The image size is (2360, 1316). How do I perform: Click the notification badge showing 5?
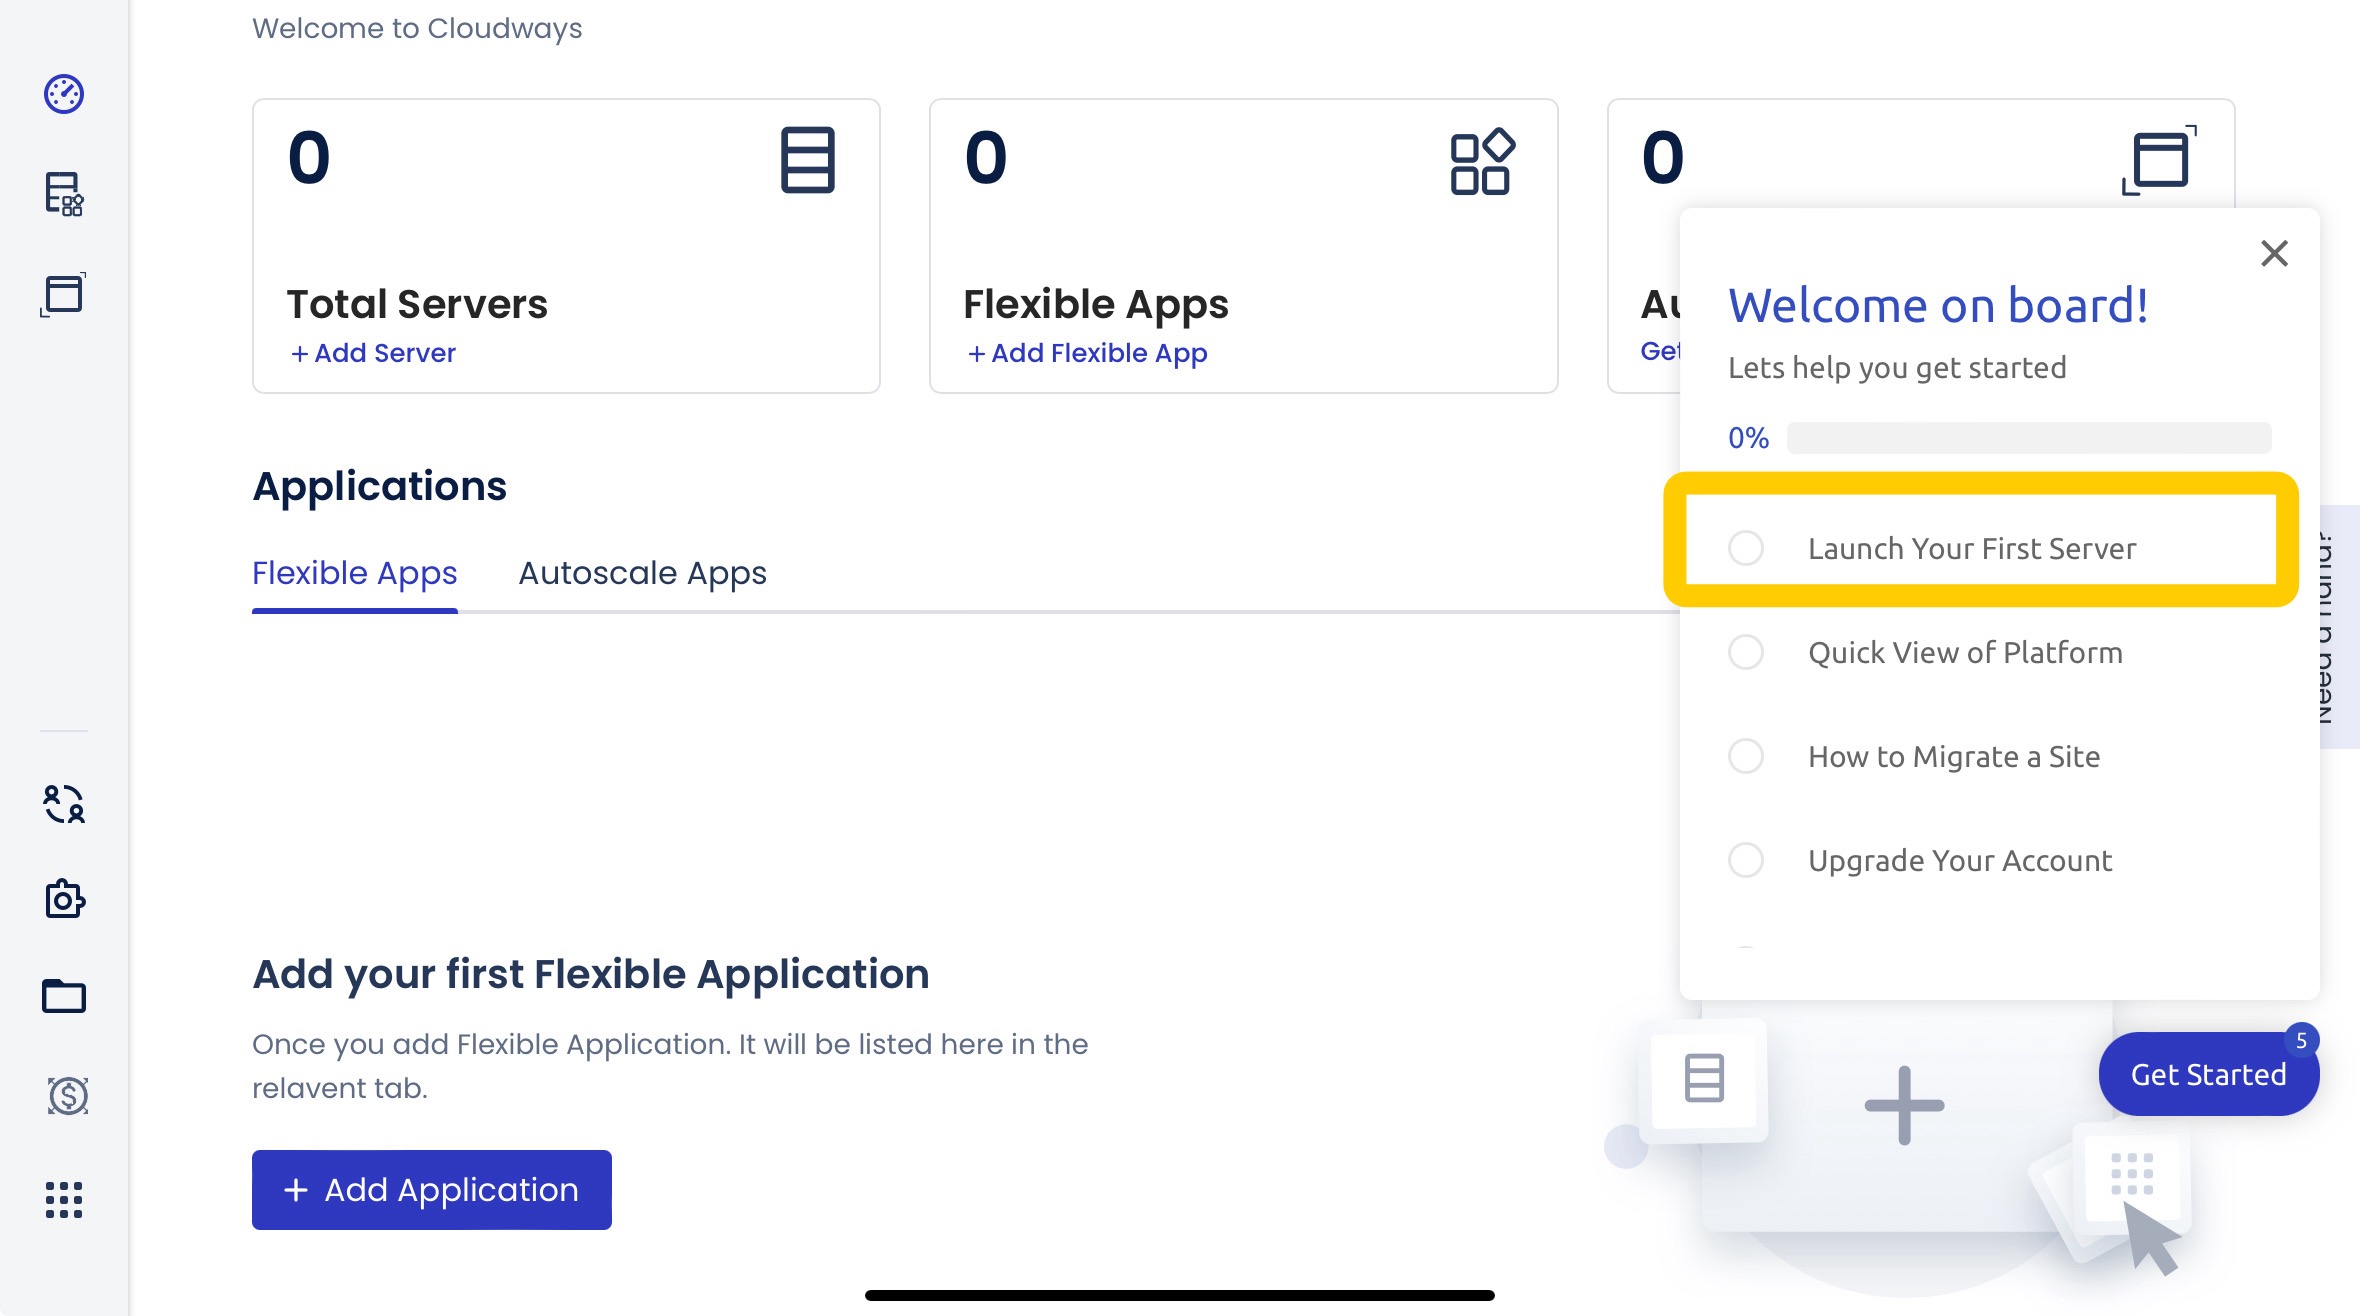2301,1041
